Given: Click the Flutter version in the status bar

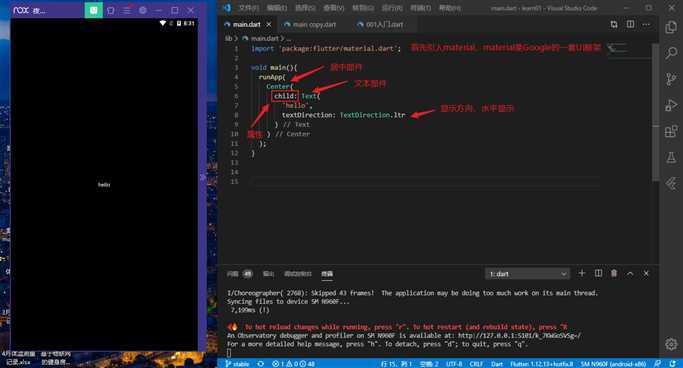Looking at the screenshot, I should click(x=541, y=364).
